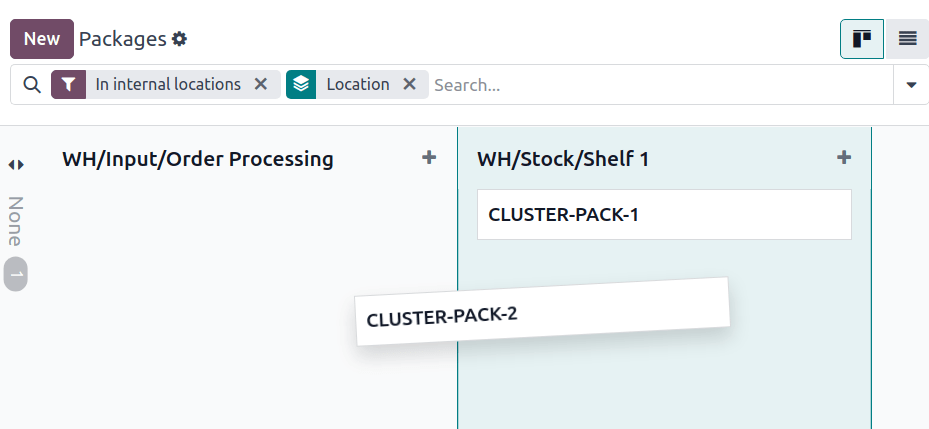Click the None column record count badge
This screenshot has width=929, height=429.
[x=16, y=274]
